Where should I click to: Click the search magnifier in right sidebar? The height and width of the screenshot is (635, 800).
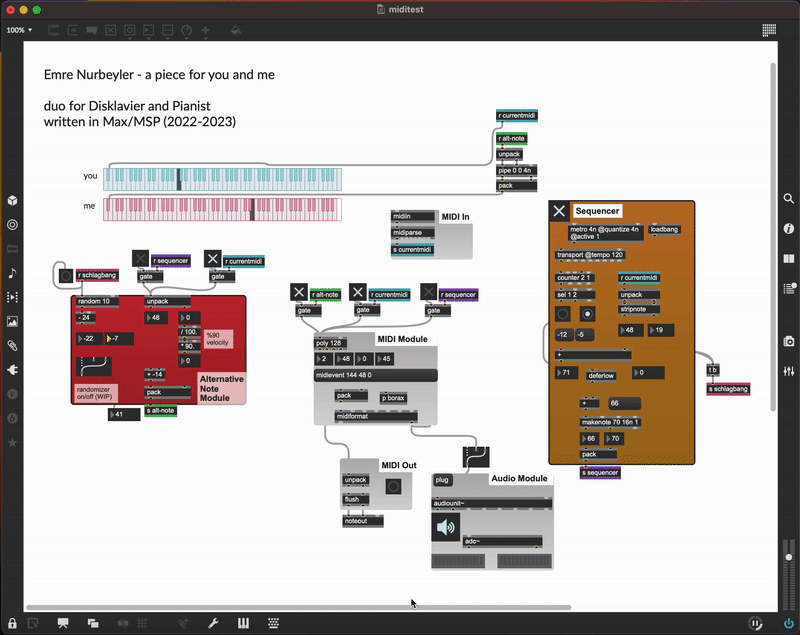pyautogui.click(x=789, y=199)
